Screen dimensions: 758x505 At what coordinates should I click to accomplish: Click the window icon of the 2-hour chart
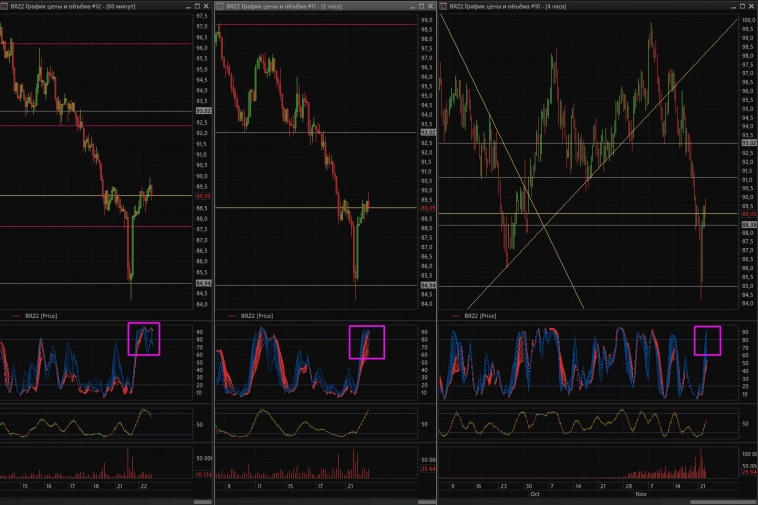pyautogui.click(x=221, y=6)
